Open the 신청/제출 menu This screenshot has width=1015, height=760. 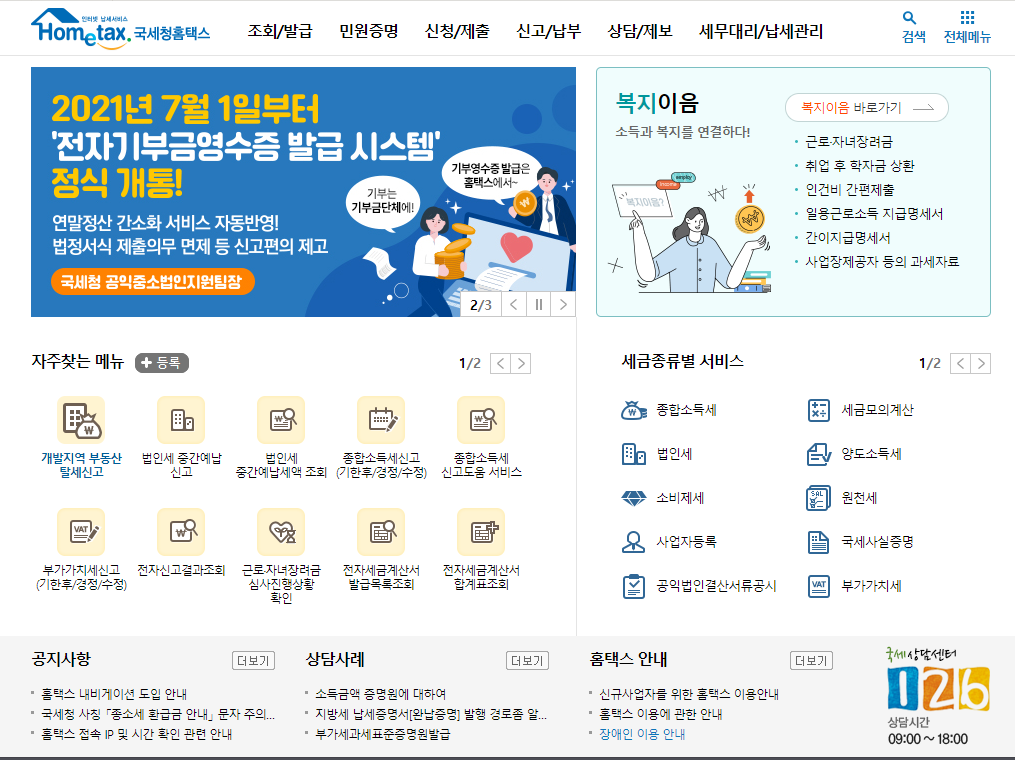[458, 31]
